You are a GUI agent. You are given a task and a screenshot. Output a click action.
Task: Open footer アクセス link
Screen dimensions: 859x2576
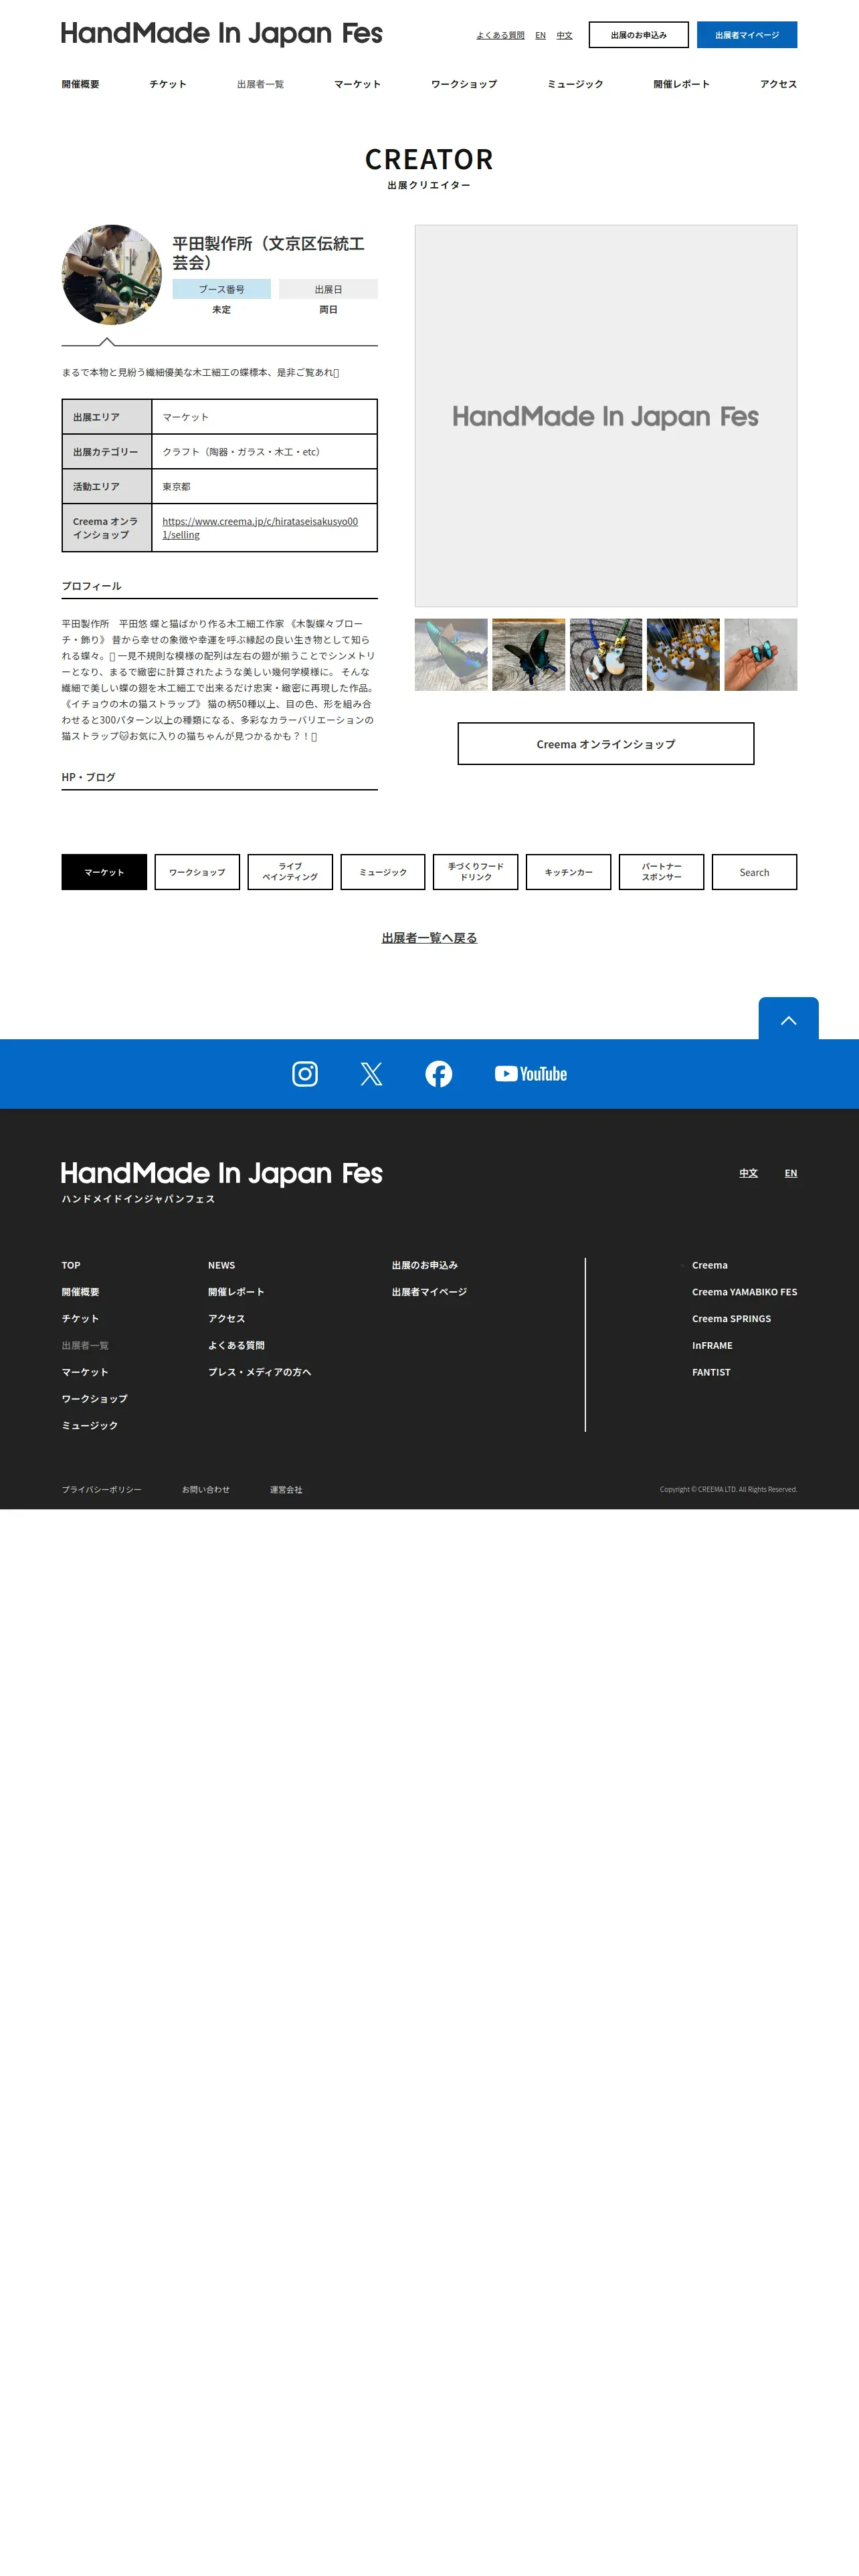pos(226,1319)
